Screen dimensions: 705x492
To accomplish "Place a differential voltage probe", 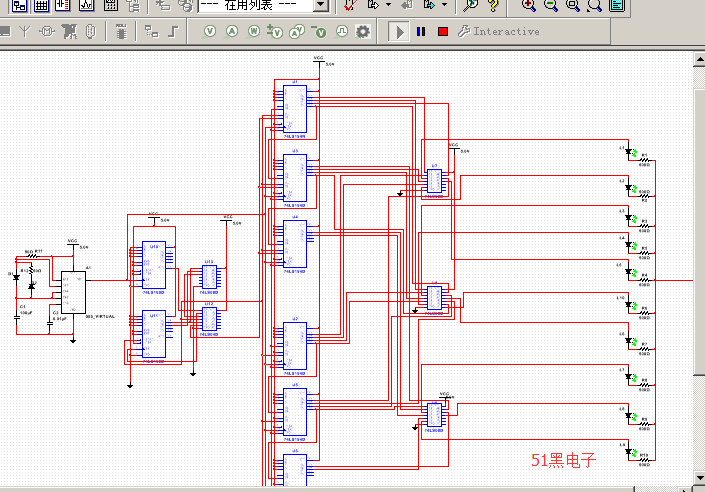I will click(x=275, y=31).
